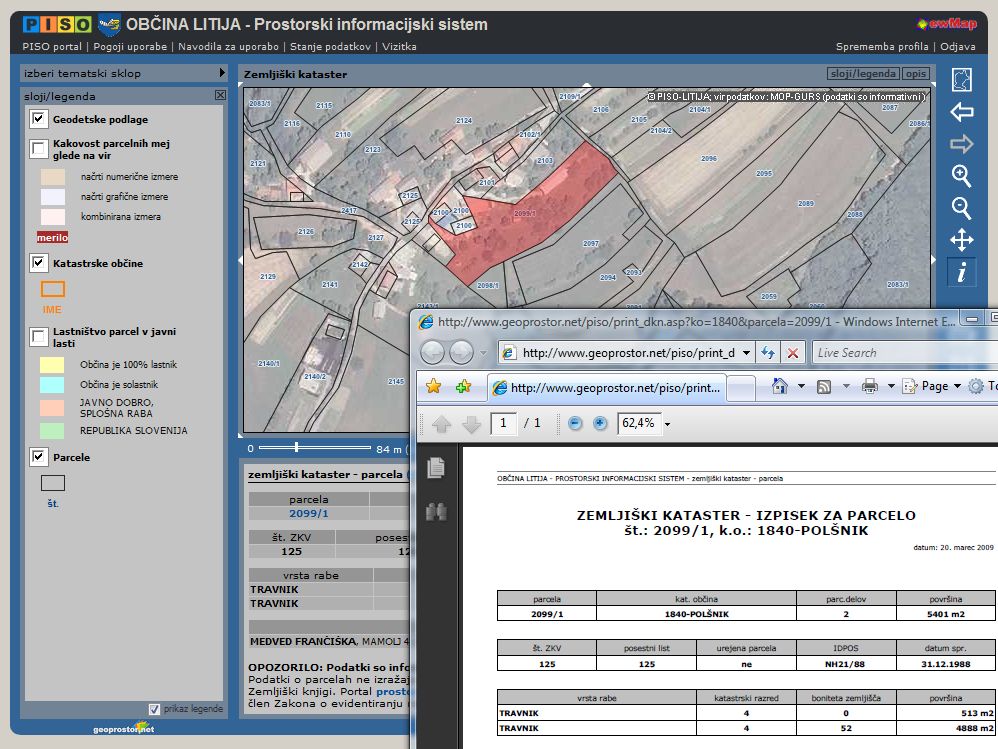Activate the pan map tool
Viewport: 998px width, 749px height.
961,240
